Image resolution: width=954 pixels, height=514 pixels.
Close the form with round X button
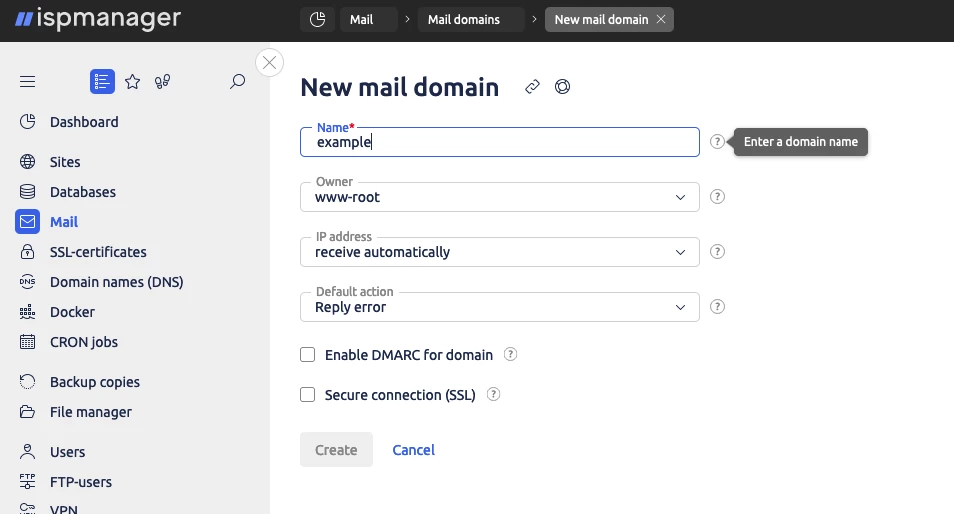tap(270, 63)
